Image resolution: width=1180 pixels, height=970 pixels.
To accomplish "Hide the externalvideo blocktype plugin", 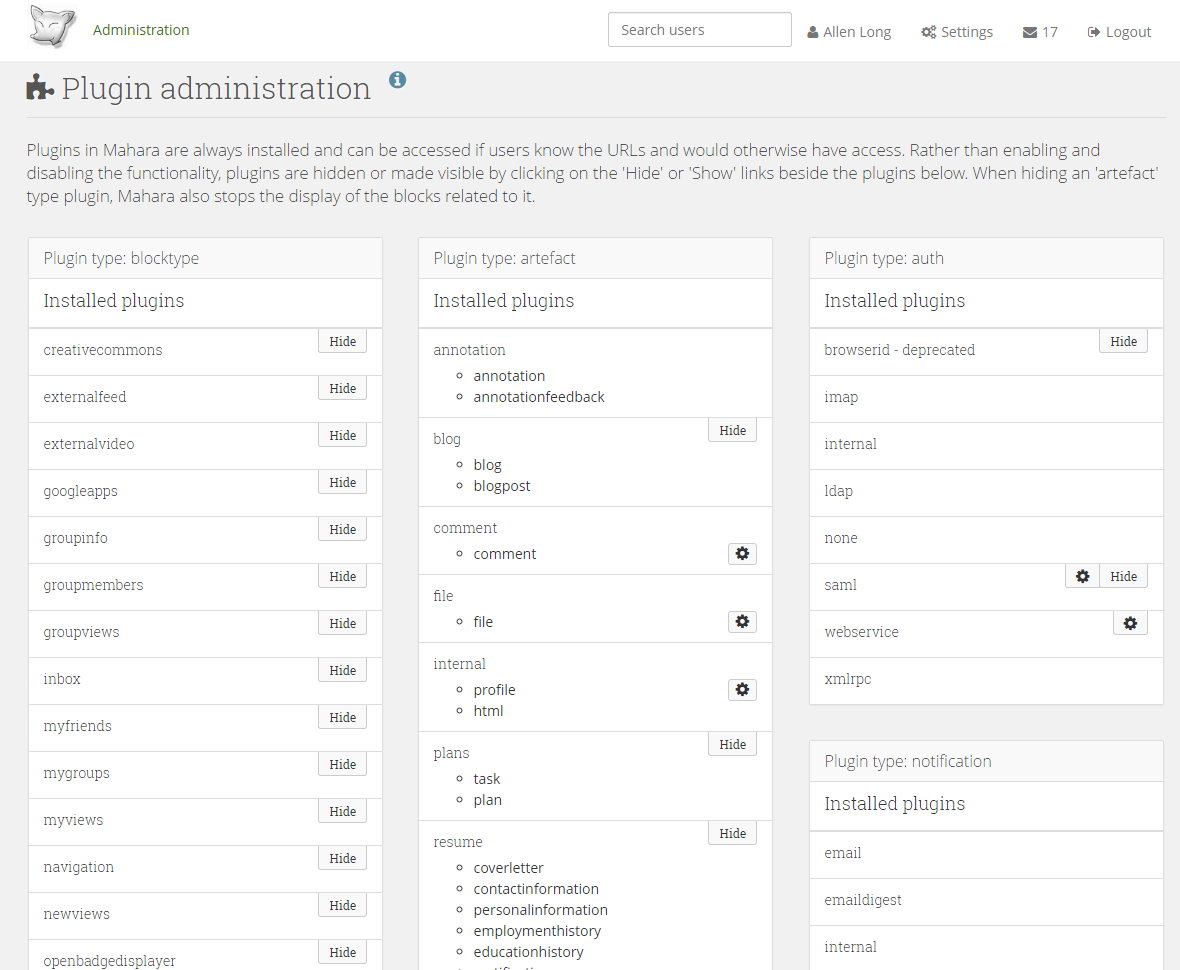I will tap(342, 435).
